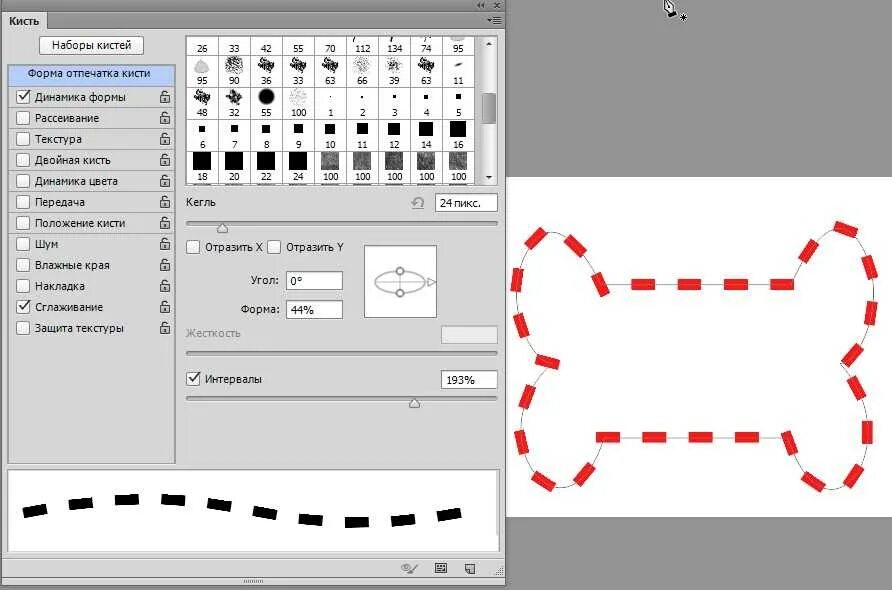
Task: Select the square brush preset 24
Action: click(298, 167)
